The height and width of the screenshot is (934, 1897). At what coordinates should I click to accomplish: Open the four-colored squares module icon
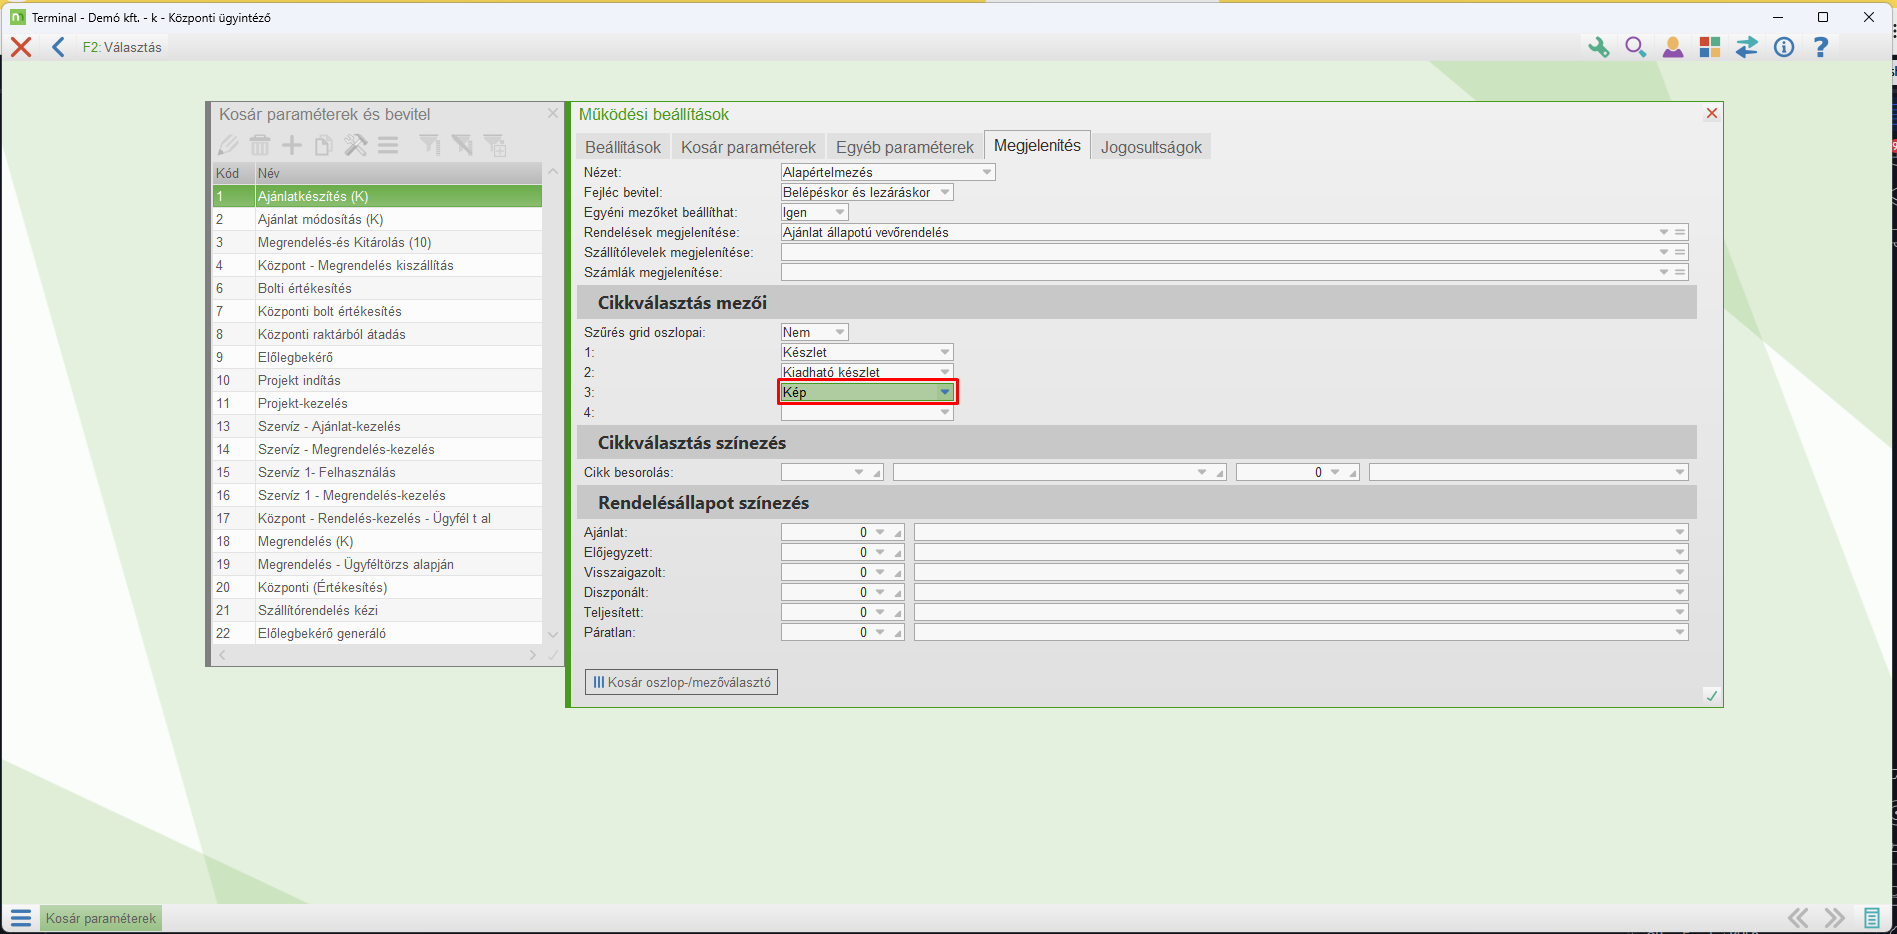[1710, 47]
